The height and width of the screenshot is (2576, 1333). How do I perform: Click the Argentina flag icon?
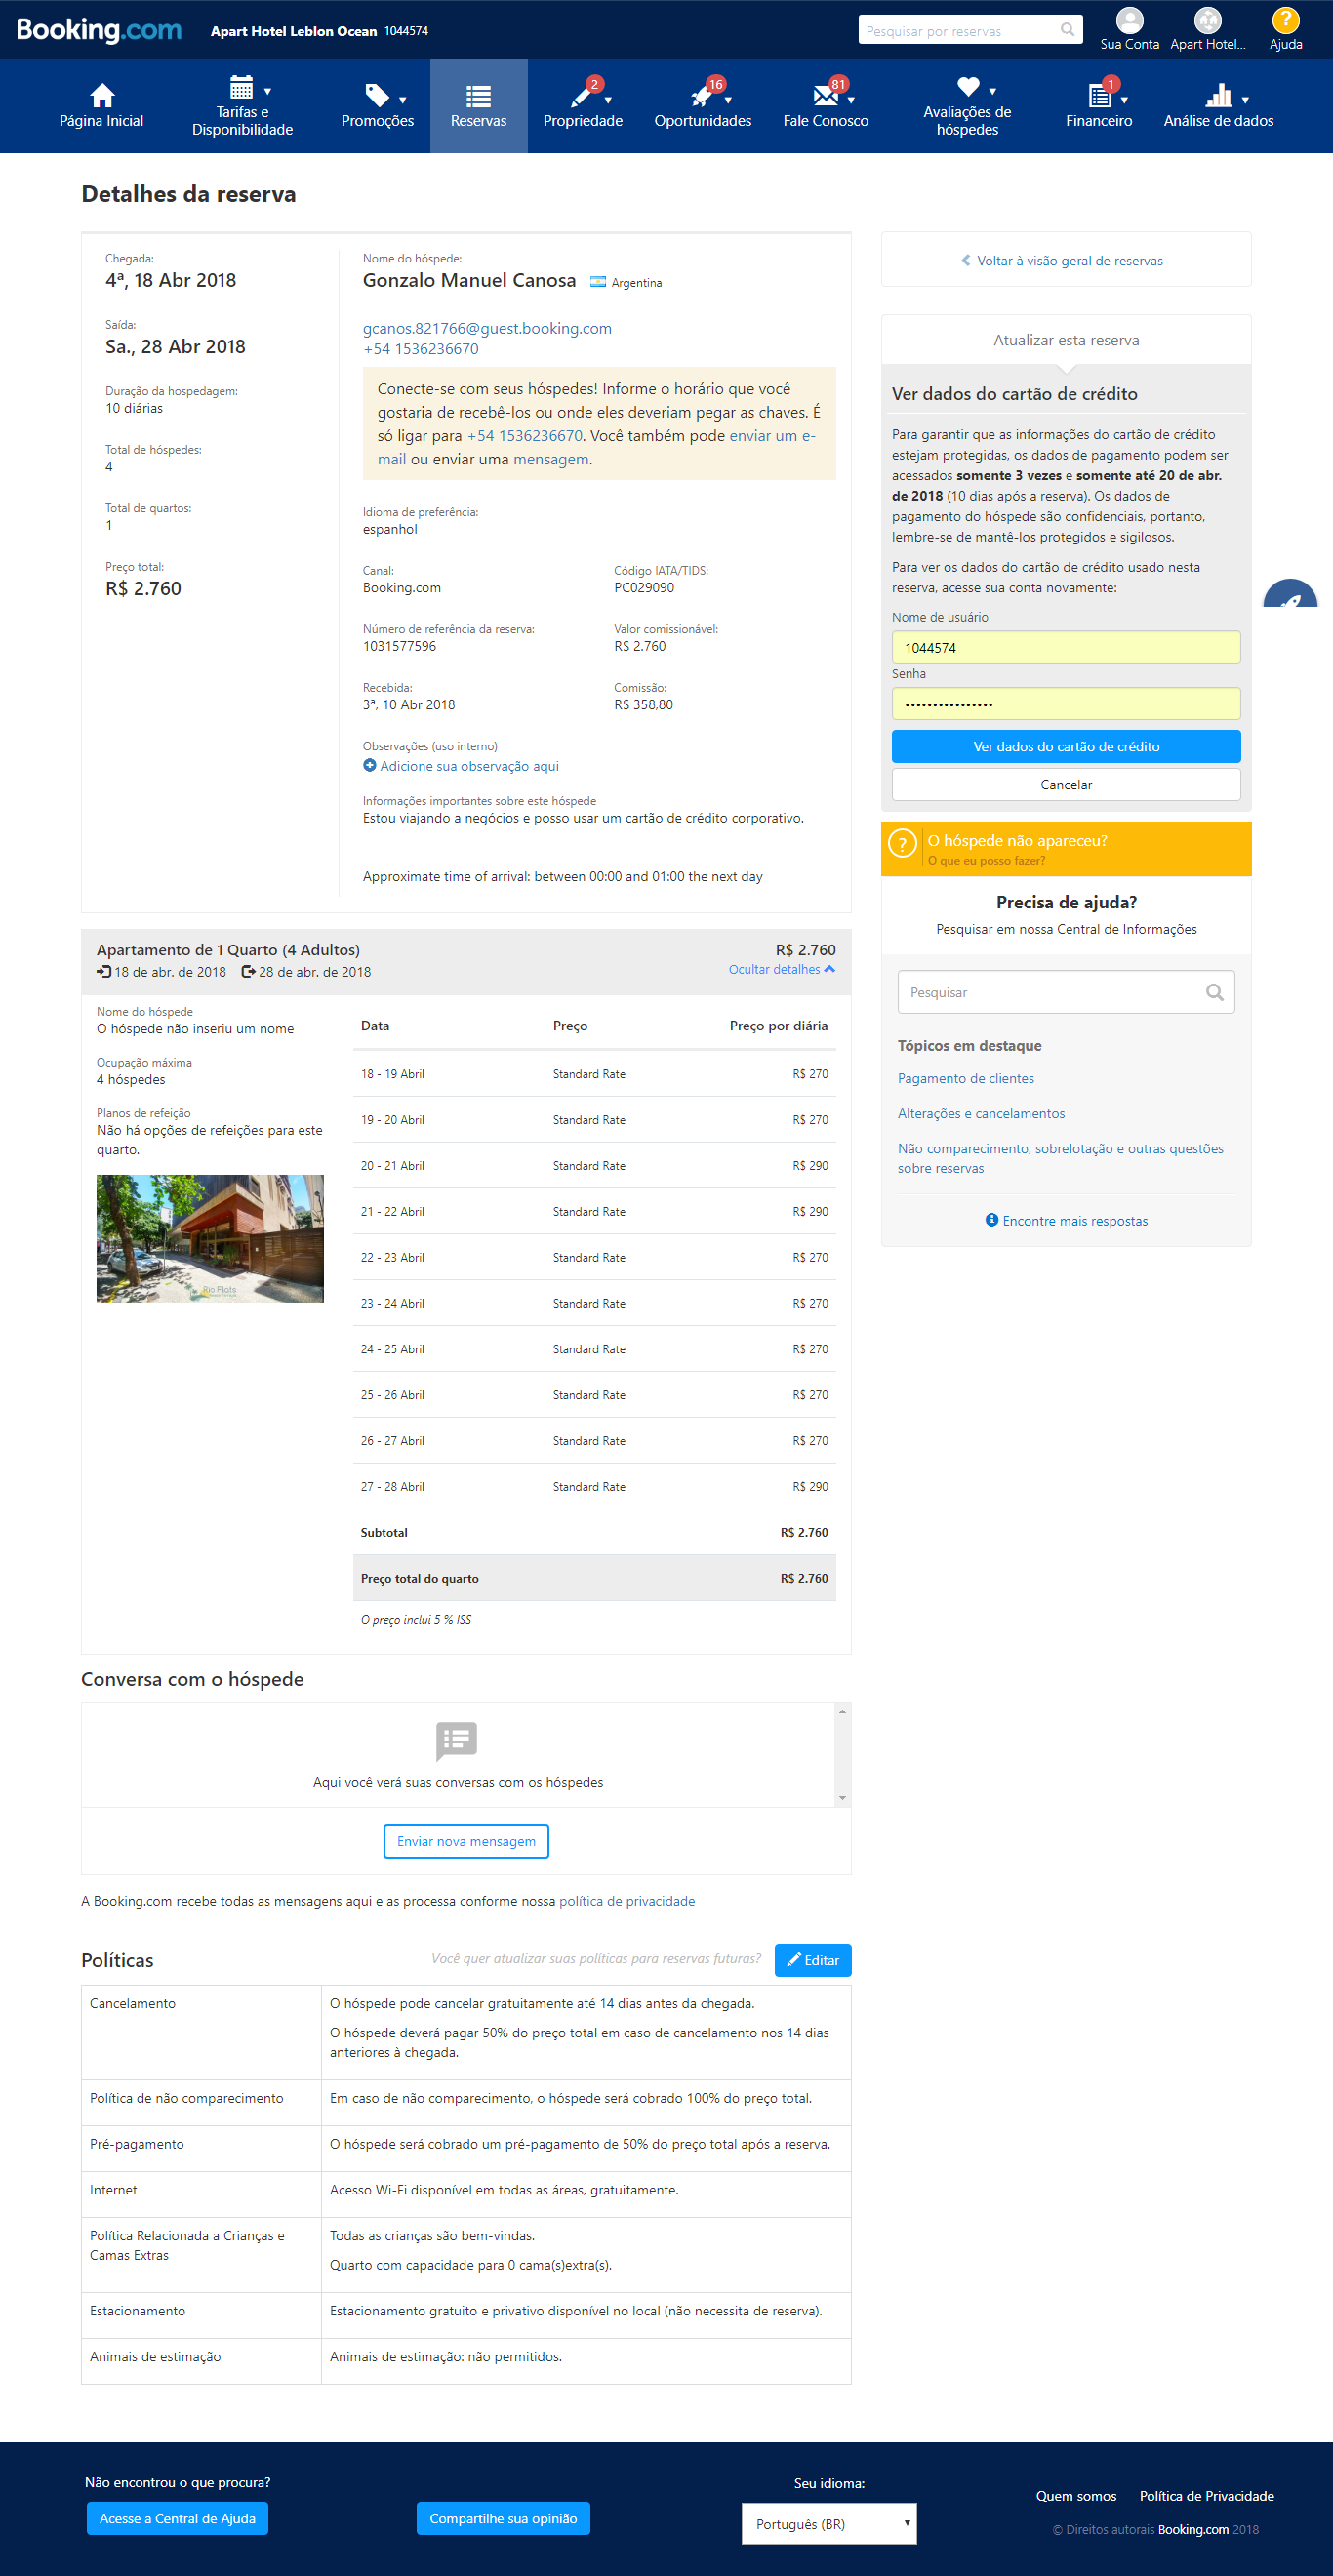point(598,282)
